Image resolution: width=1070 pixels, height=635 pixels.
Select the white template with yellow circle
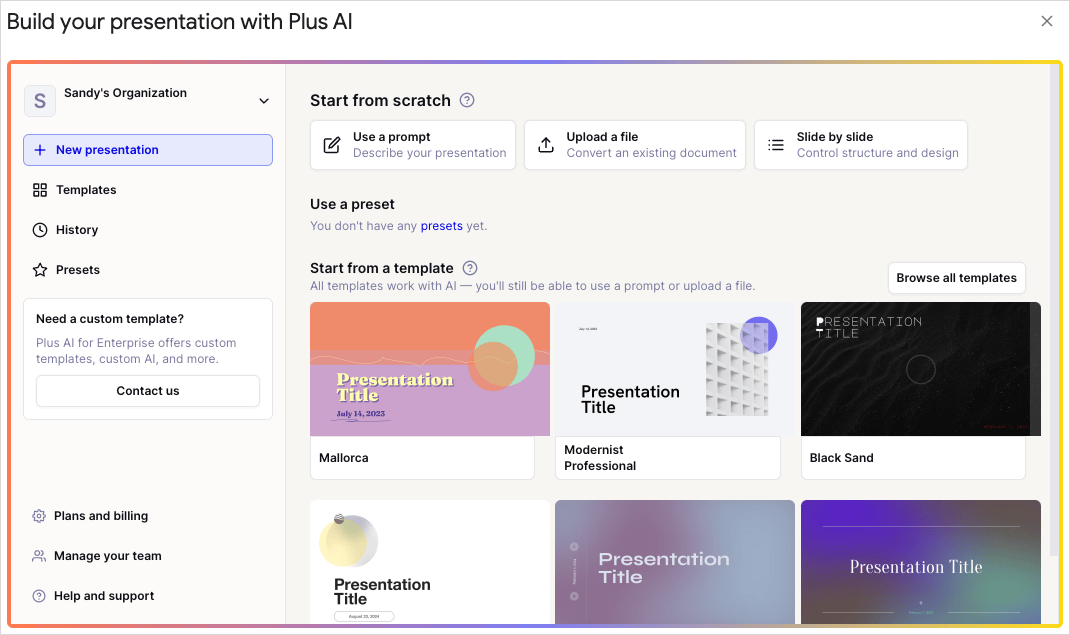(x=430, y=562)
